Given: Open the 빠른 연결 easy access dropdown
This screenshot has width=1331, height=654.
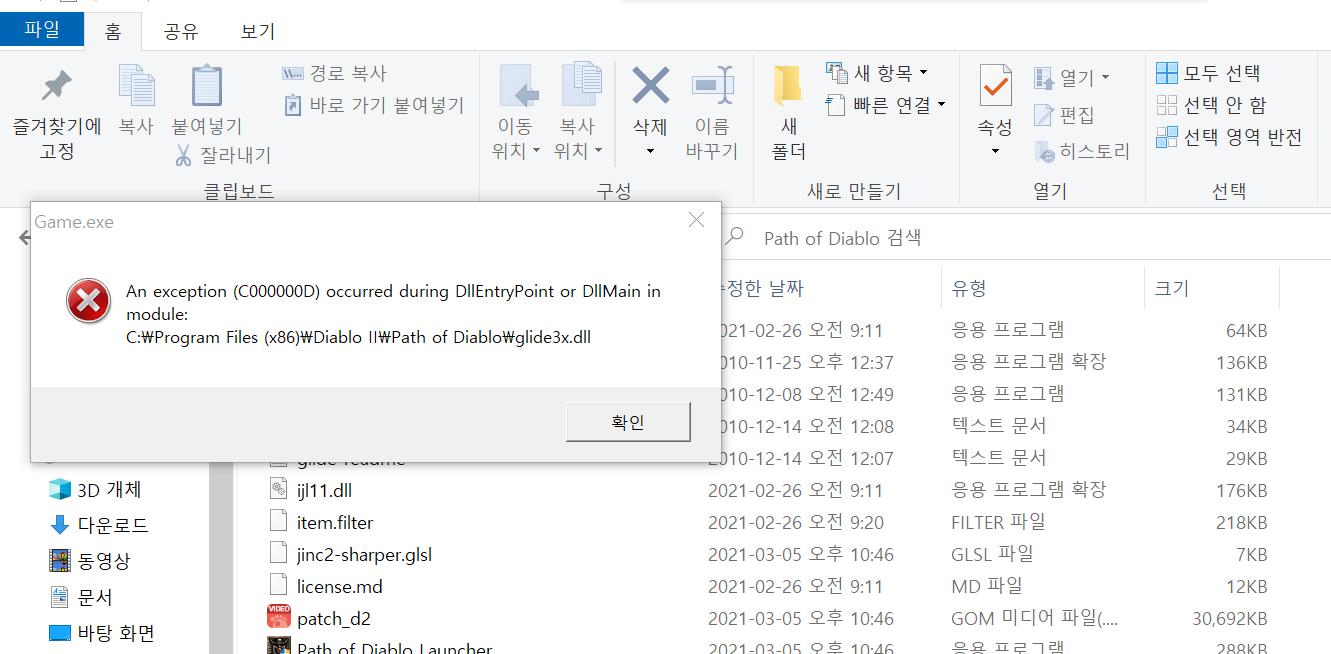Looking at the screenshot, I should [886, 105].
